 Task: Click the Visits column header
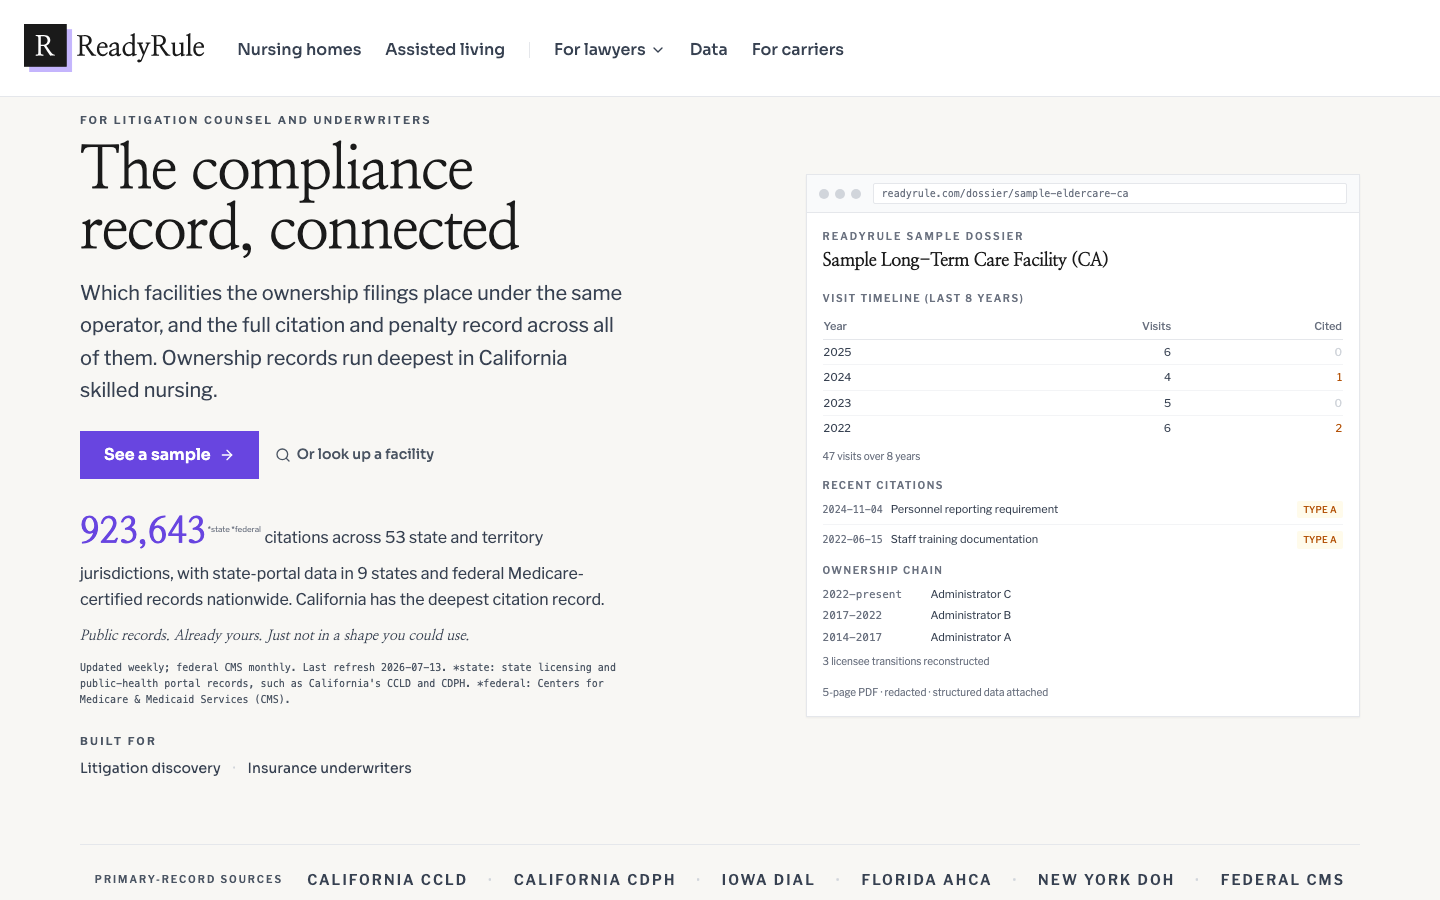pos(1156,326)
